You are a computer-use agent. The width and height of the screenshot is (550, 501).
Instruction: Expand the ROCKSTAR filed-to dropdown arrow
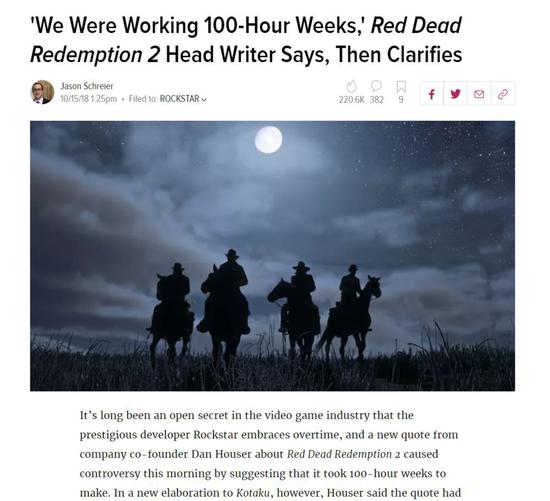204,100
